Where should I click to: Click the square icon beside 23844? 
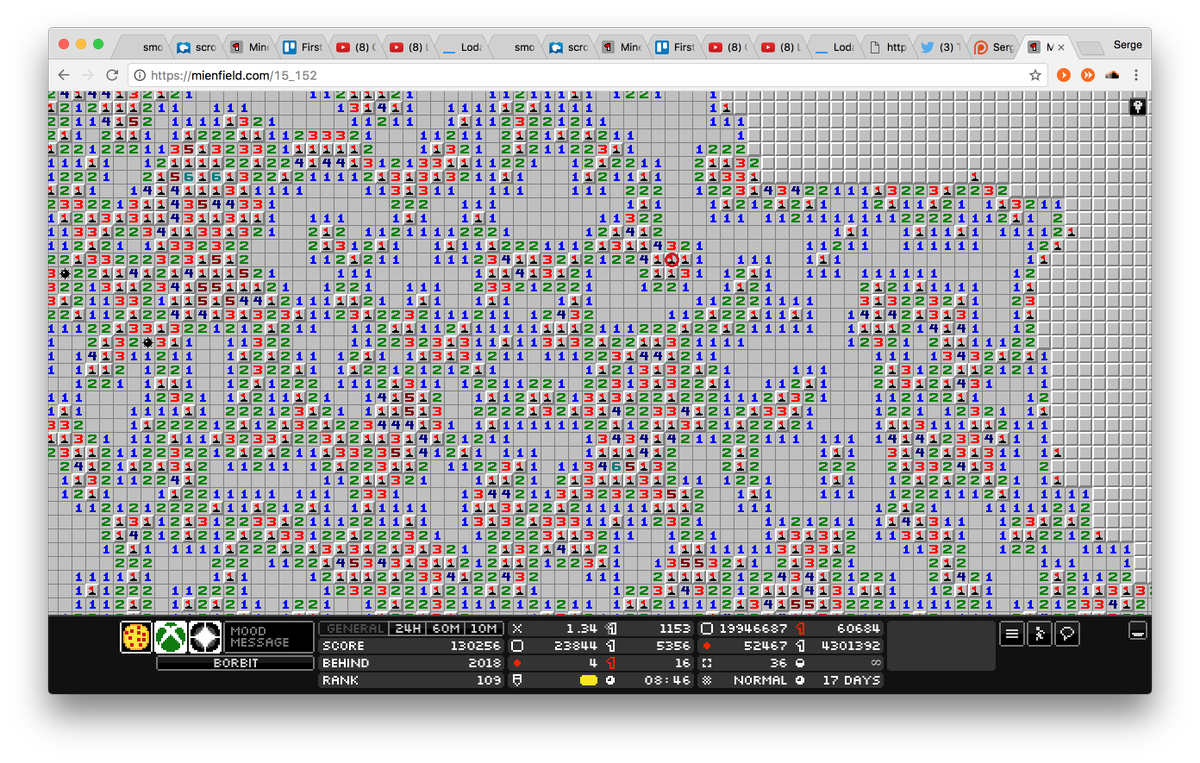point(517,646)
